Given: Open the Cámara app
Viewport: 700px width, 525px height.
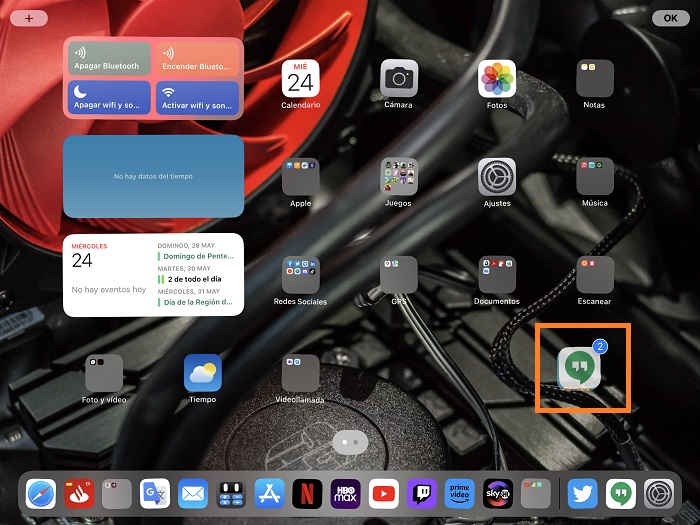Looking at the screenshot, I should pos(399,79).
